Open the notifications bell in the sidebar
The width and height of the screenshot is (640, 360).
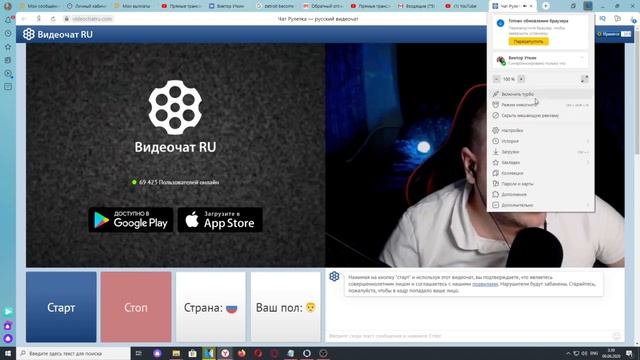coord(8,20)
